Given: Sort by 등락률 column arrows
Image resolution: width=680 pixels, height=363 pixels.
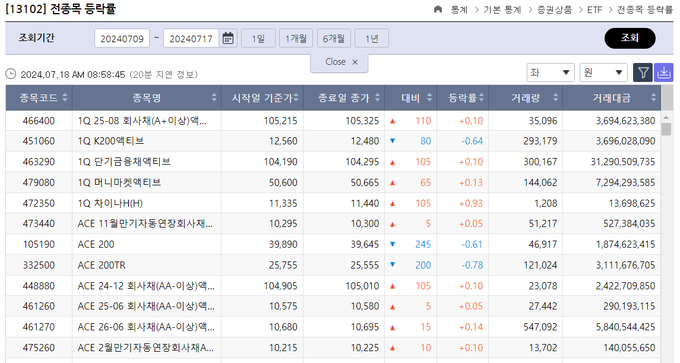Looking at the screenshot, I should 481,98.
